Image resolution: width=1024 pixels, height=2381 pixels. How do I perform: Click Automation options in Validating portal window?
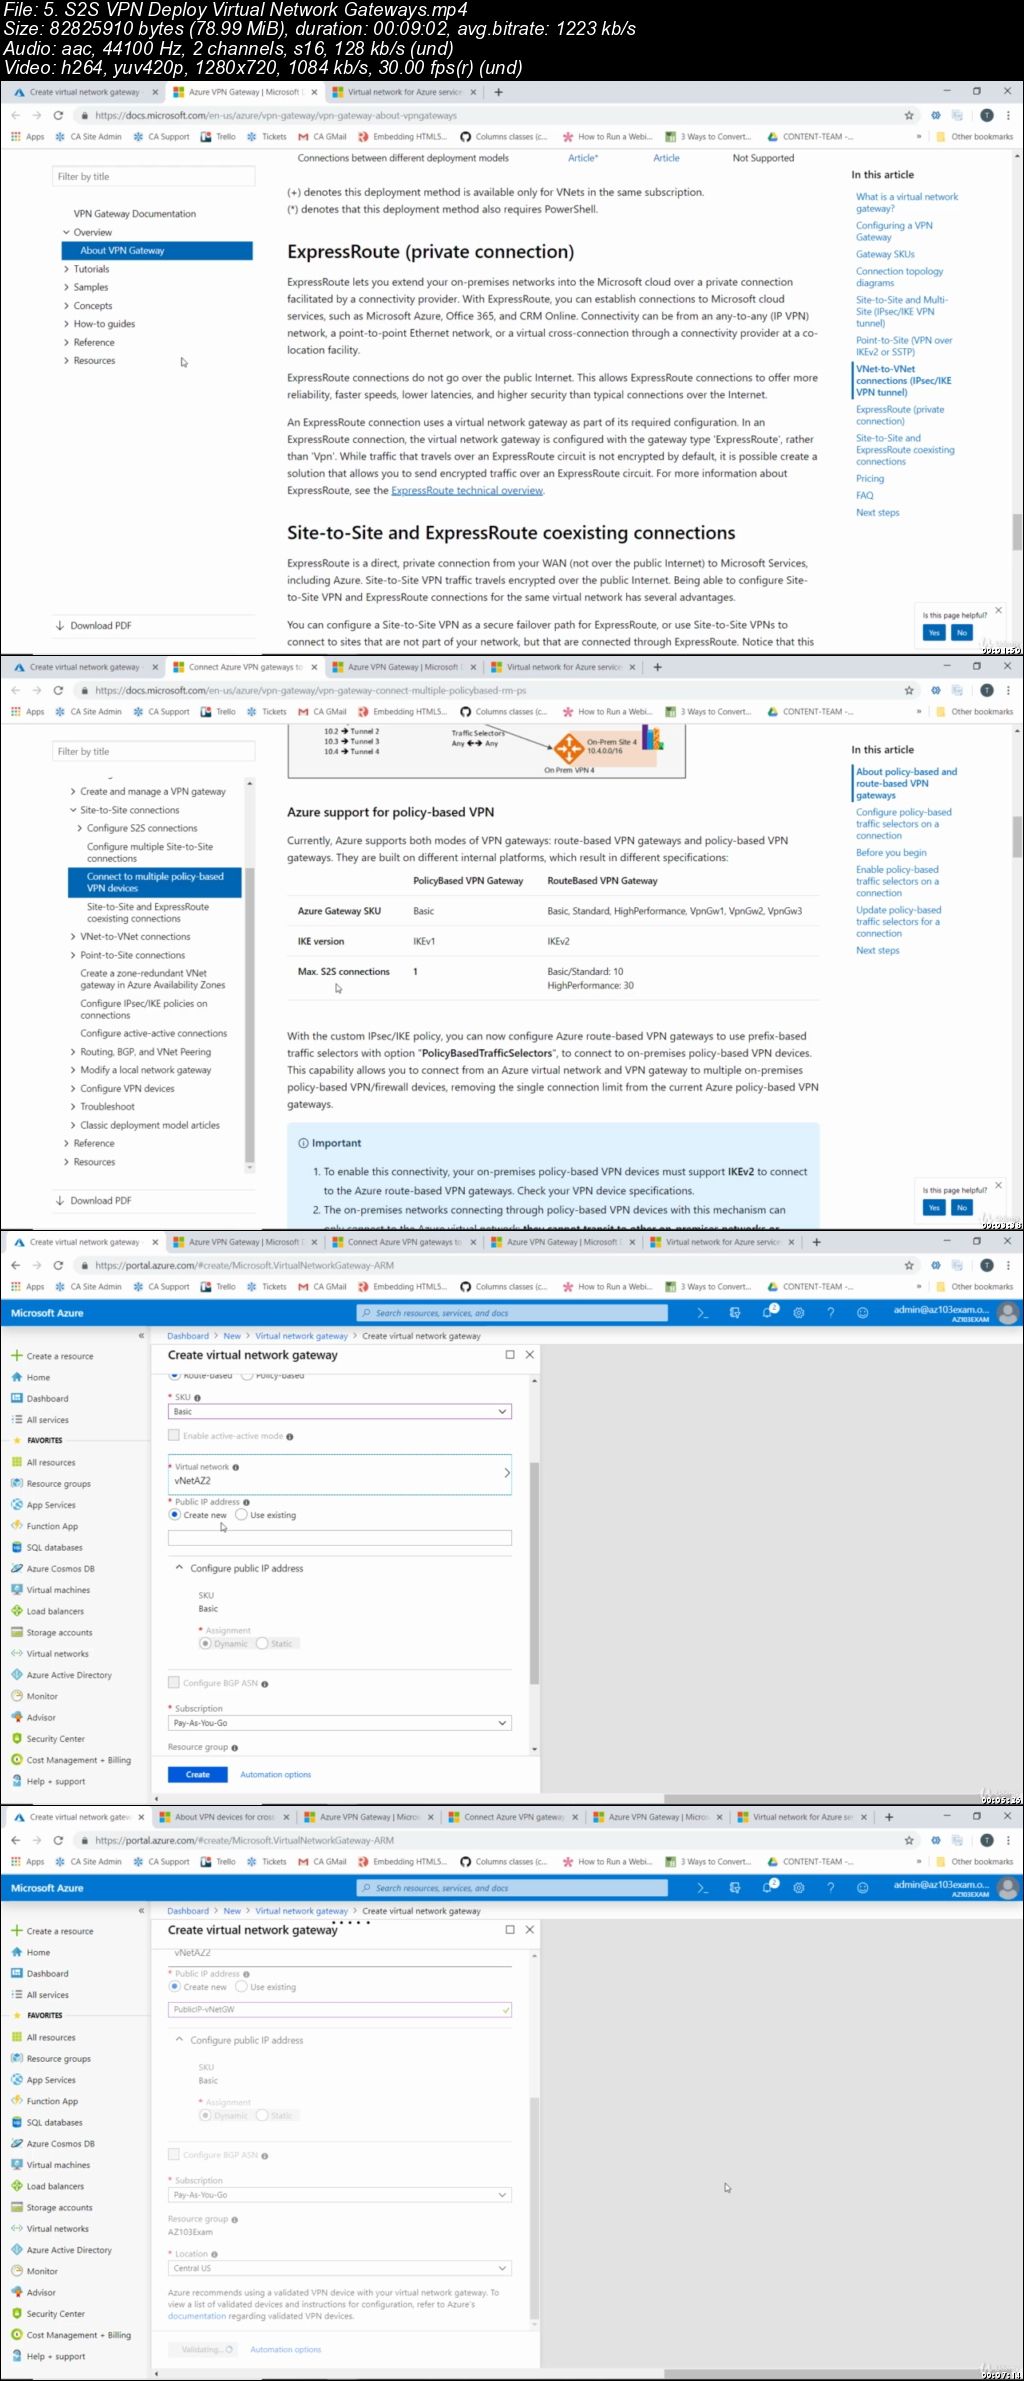286,2349
